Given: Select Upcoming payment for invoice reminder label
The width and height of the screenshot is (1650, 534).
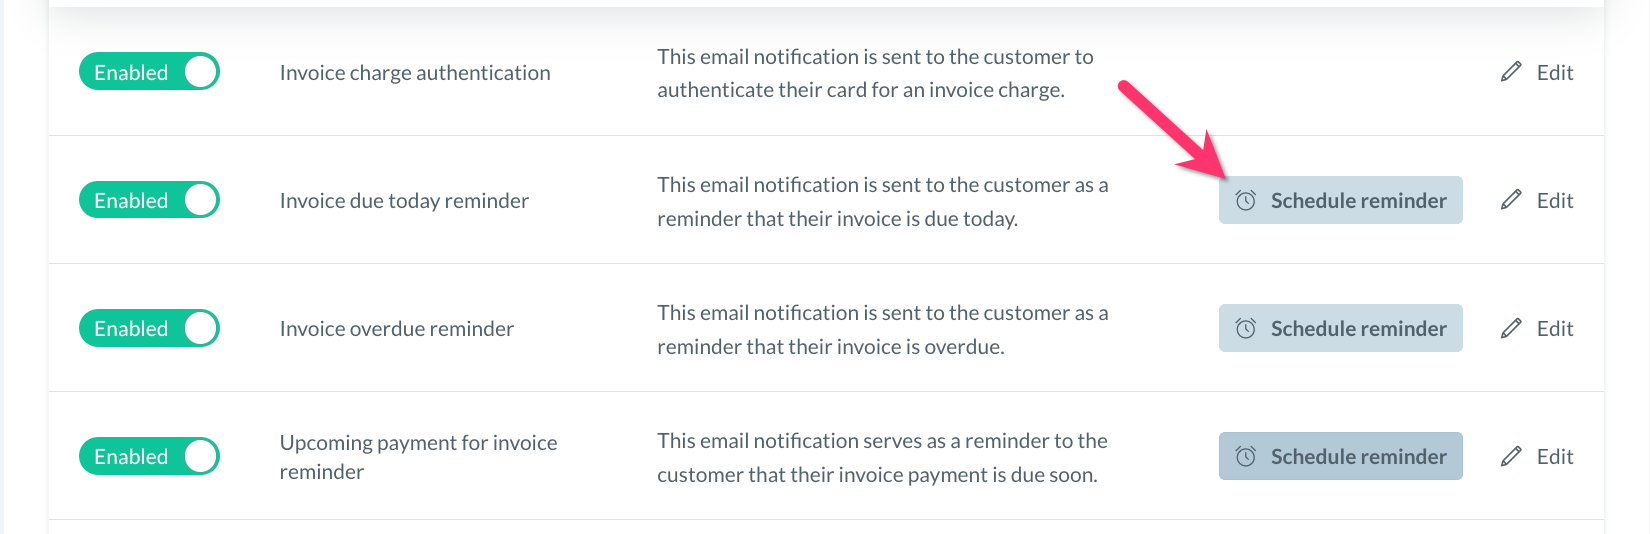Looking at the screenshot, I should (418, 456).
